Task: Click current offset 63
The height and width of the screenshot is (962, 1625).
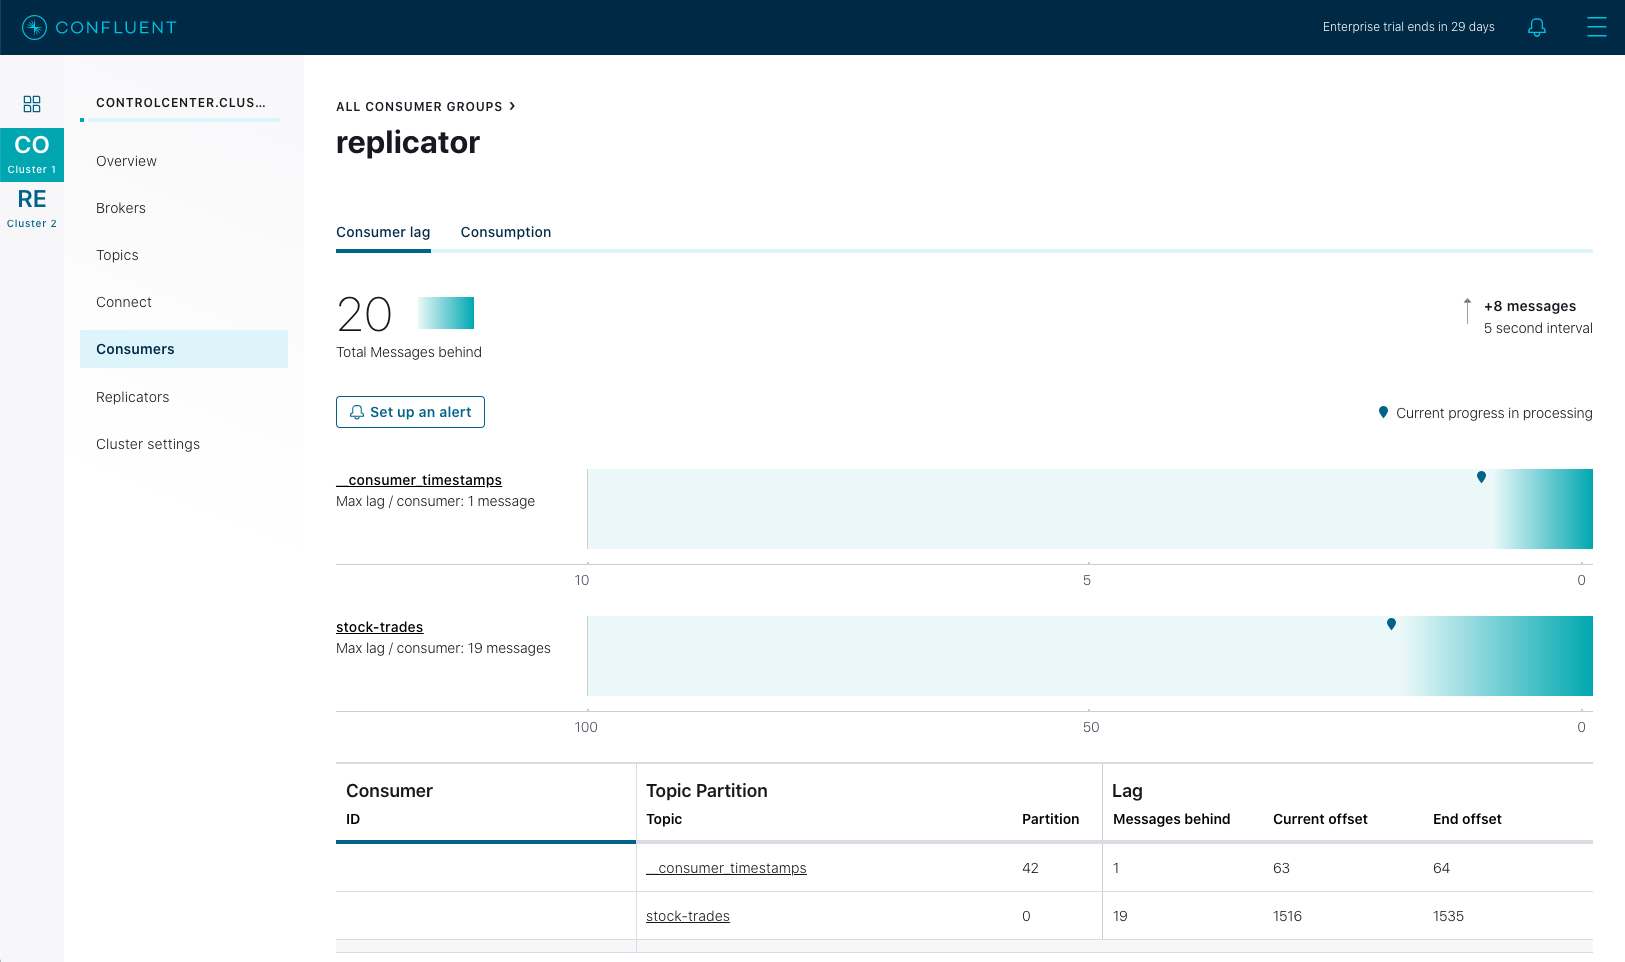Action: click(1281, 868)
